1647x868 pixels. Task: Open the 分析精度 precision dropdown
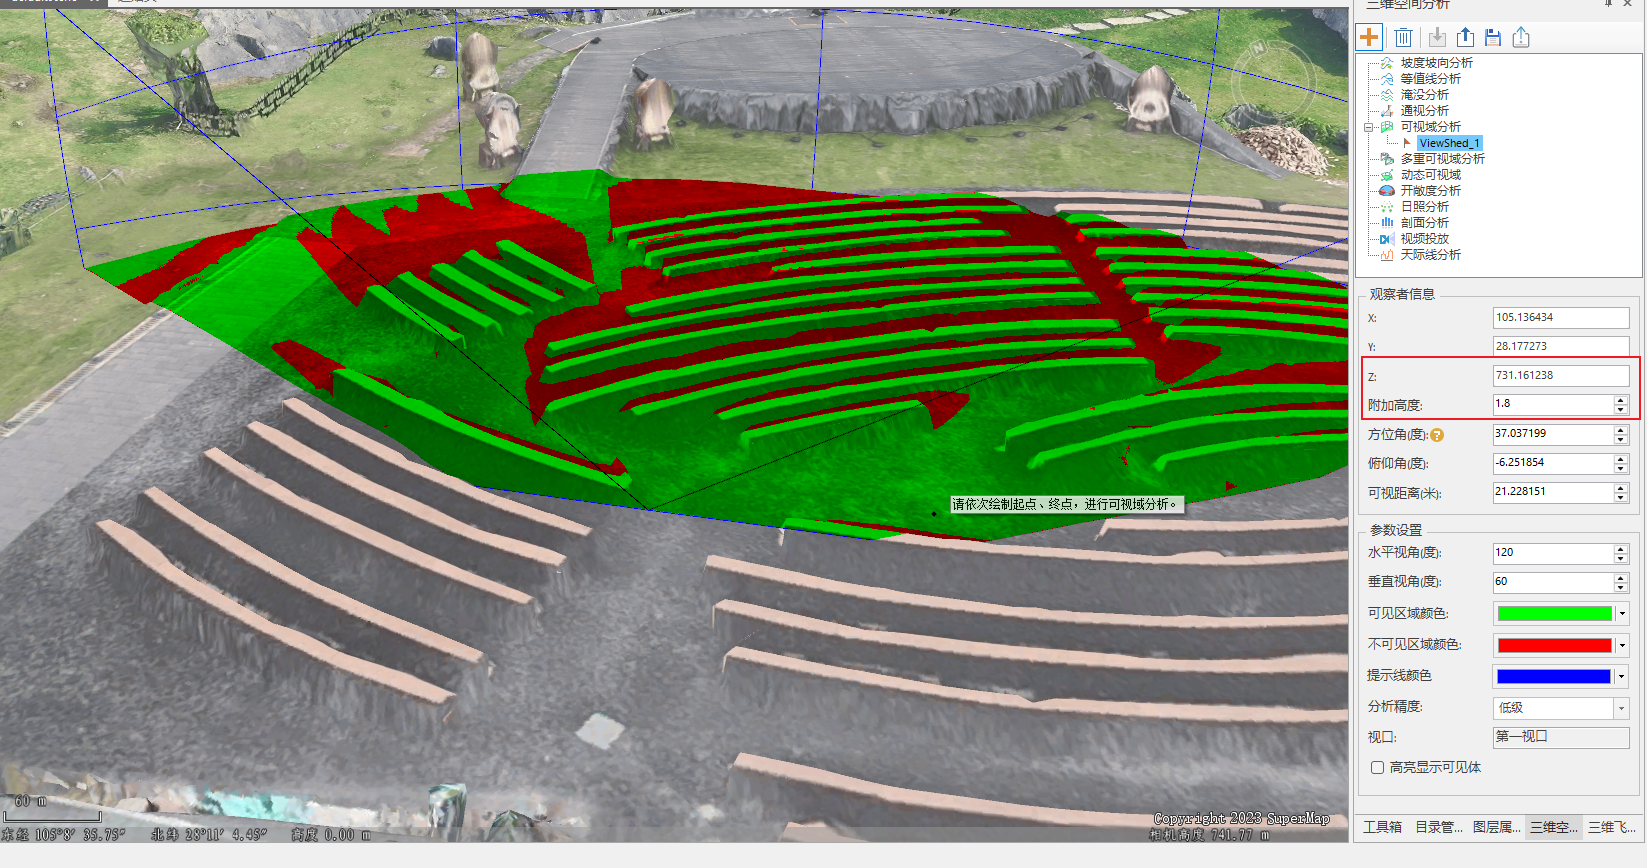[1621, 708]
